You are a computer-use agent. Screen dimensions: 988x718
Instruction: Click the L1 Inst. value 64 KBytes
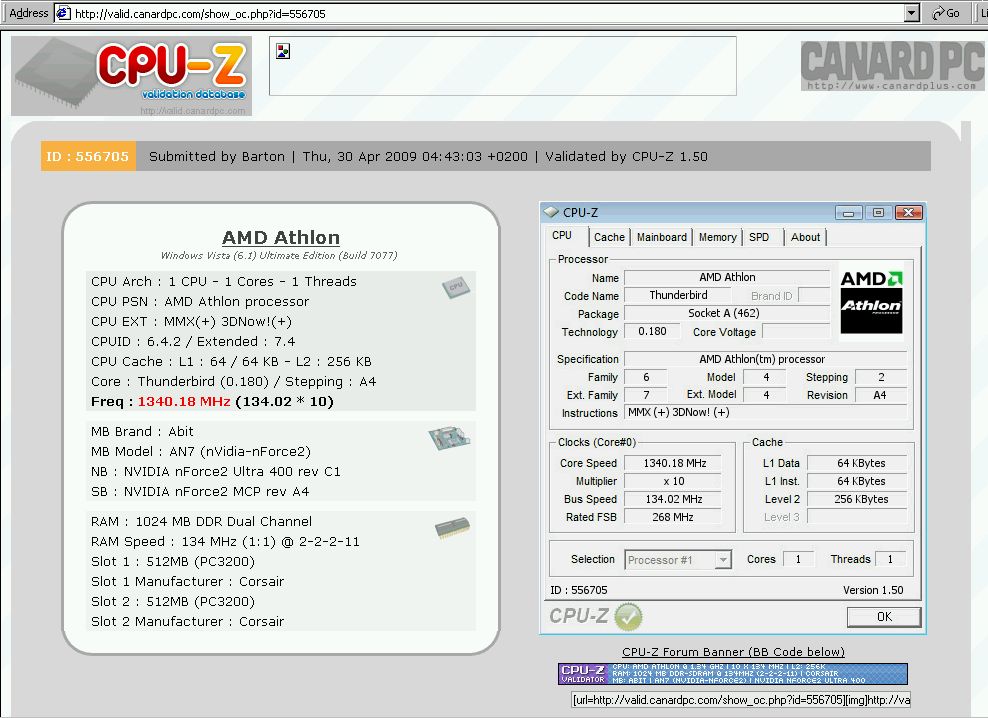click(858, 481)
